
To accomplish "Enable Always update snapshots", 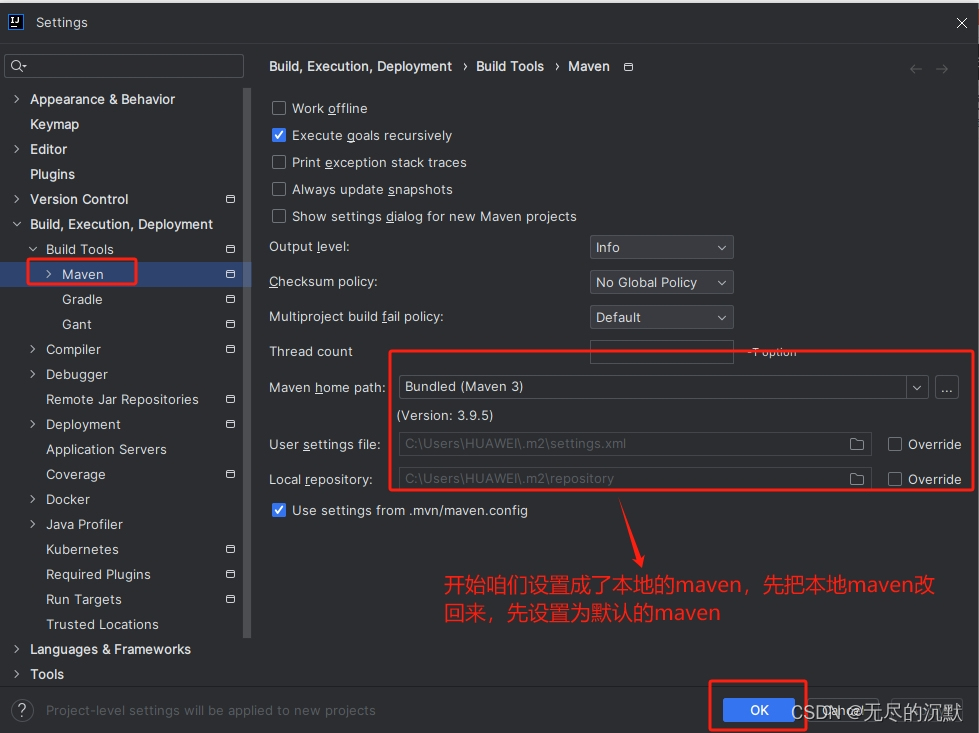I will [278, 189].
